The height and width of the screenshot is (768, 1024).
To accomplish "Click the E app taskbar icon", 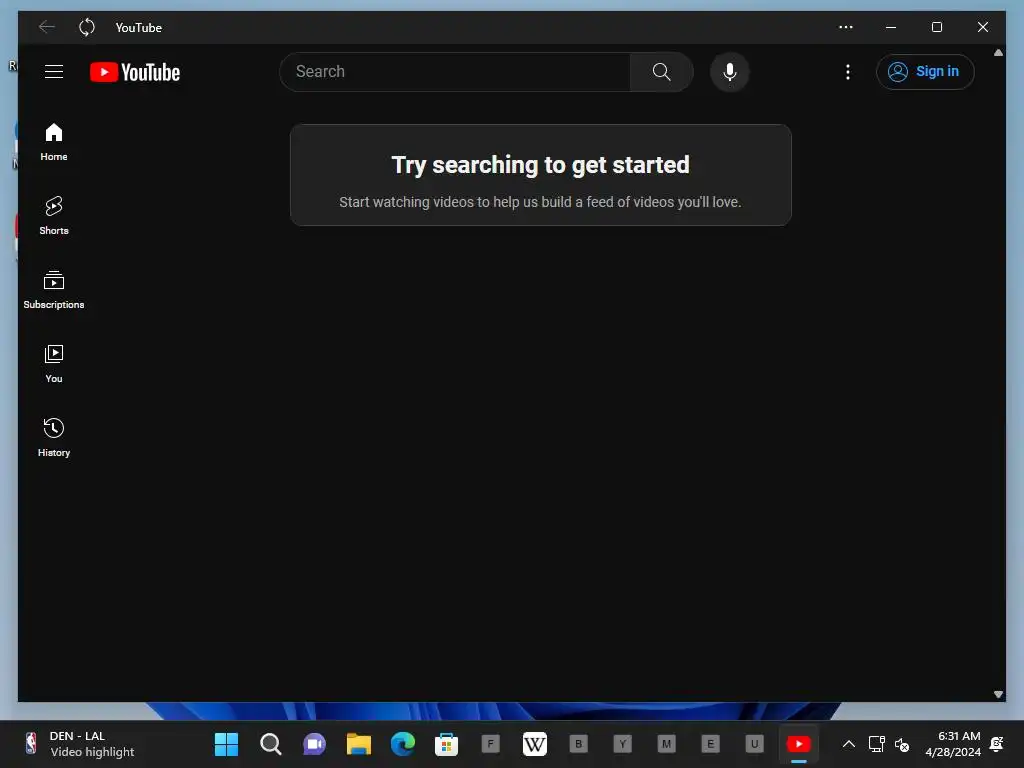I will tap(711, 744).
